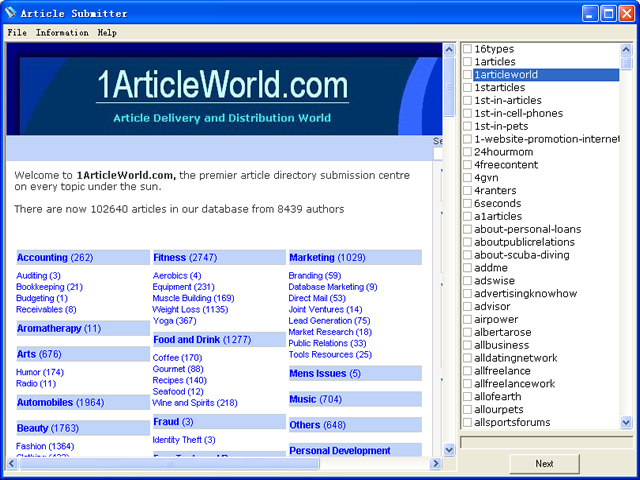Click the browser pane horizontal scrollbar thumb
640x480 pixels.
pos(169,463)
